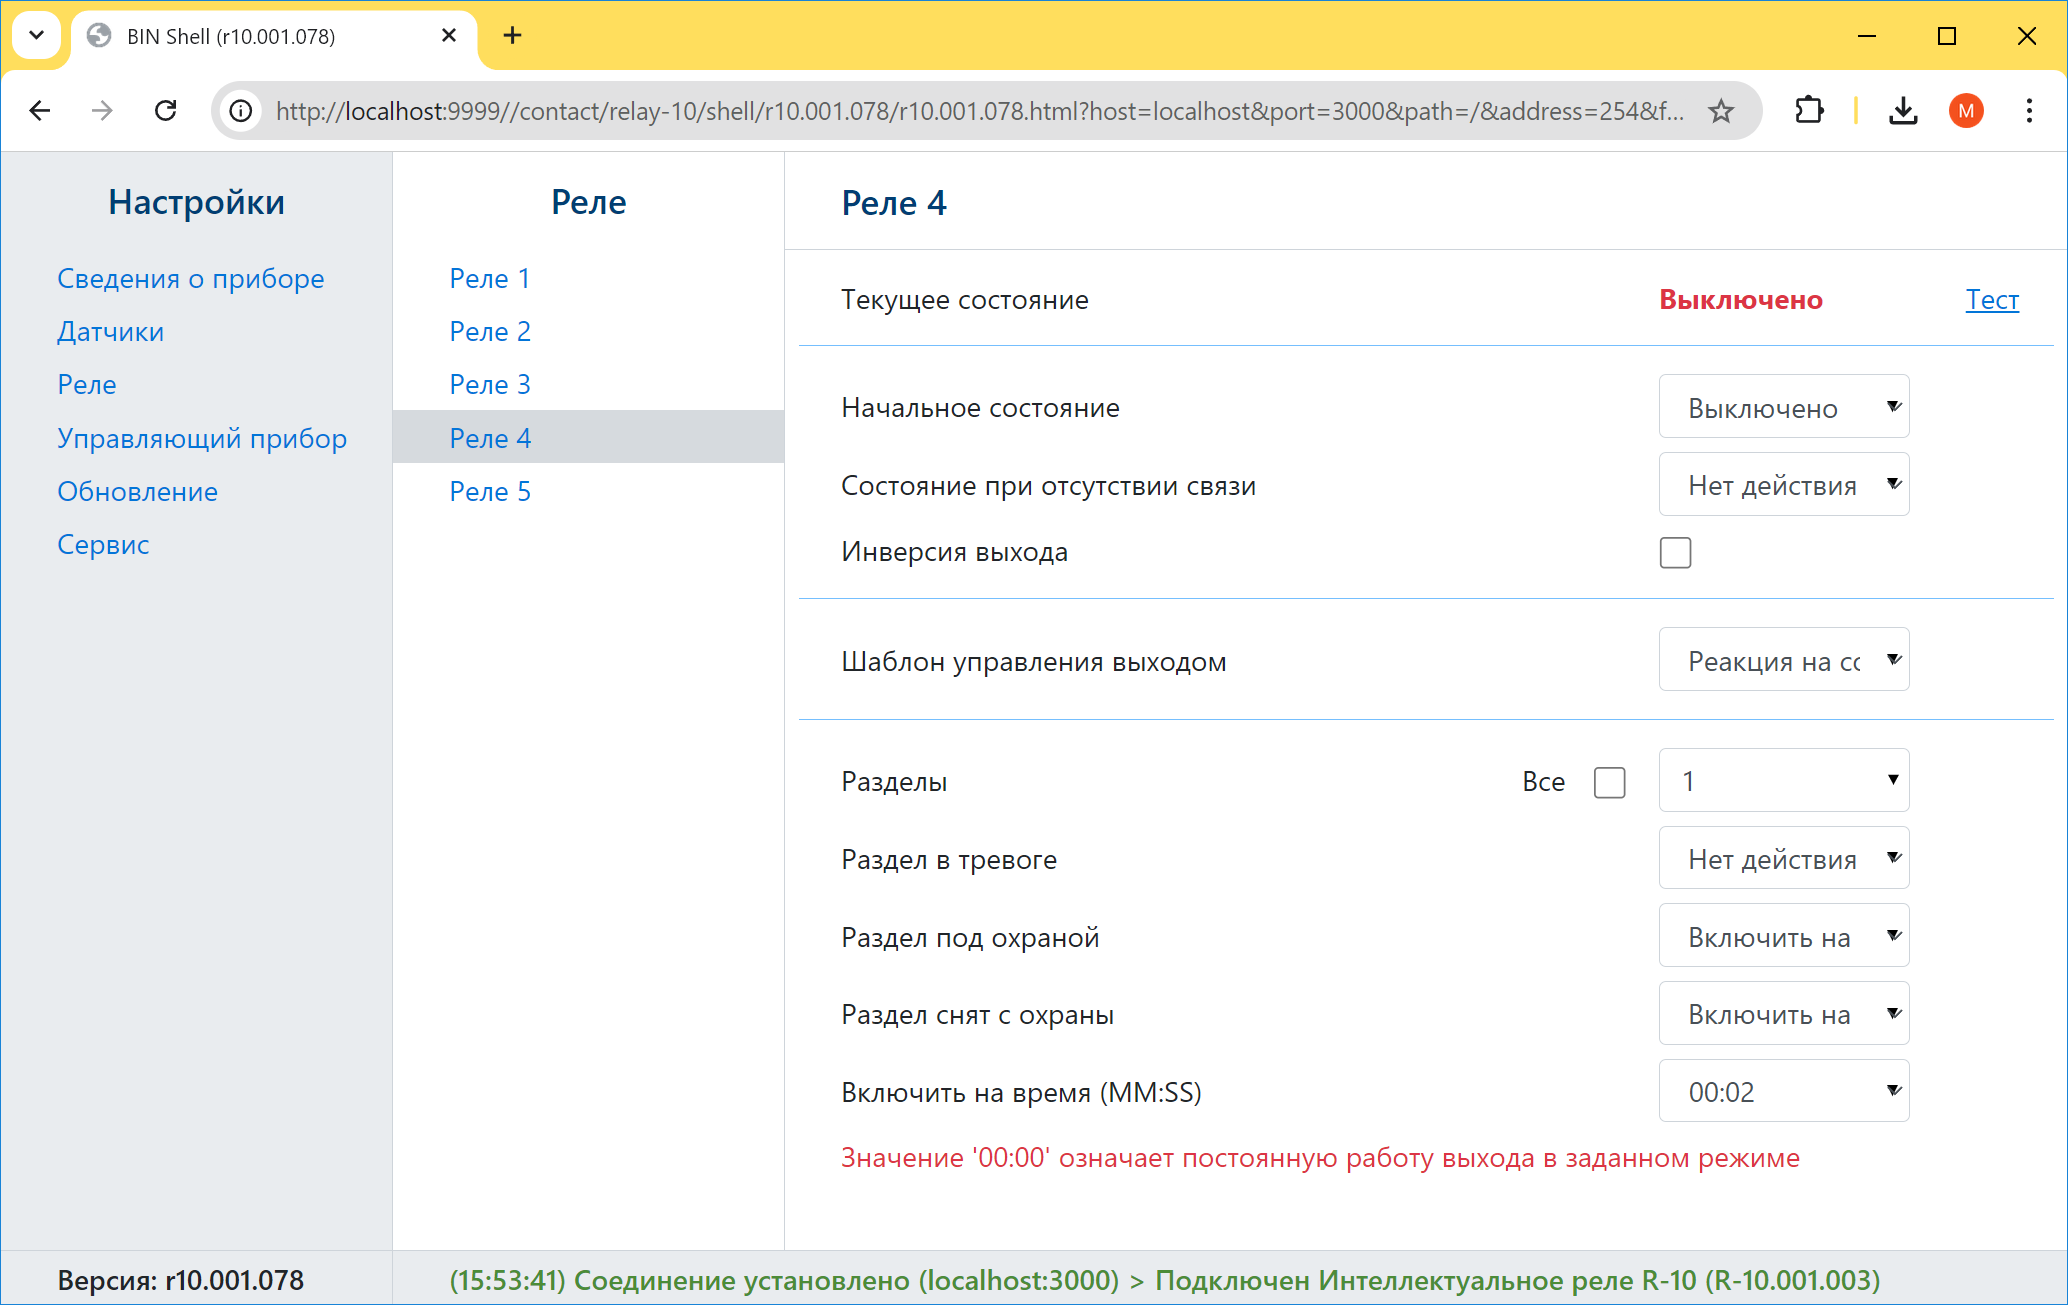Click the Тест link
Image resolution: width=2068 pixels, height=1305 pixels.
(1992, 299)
